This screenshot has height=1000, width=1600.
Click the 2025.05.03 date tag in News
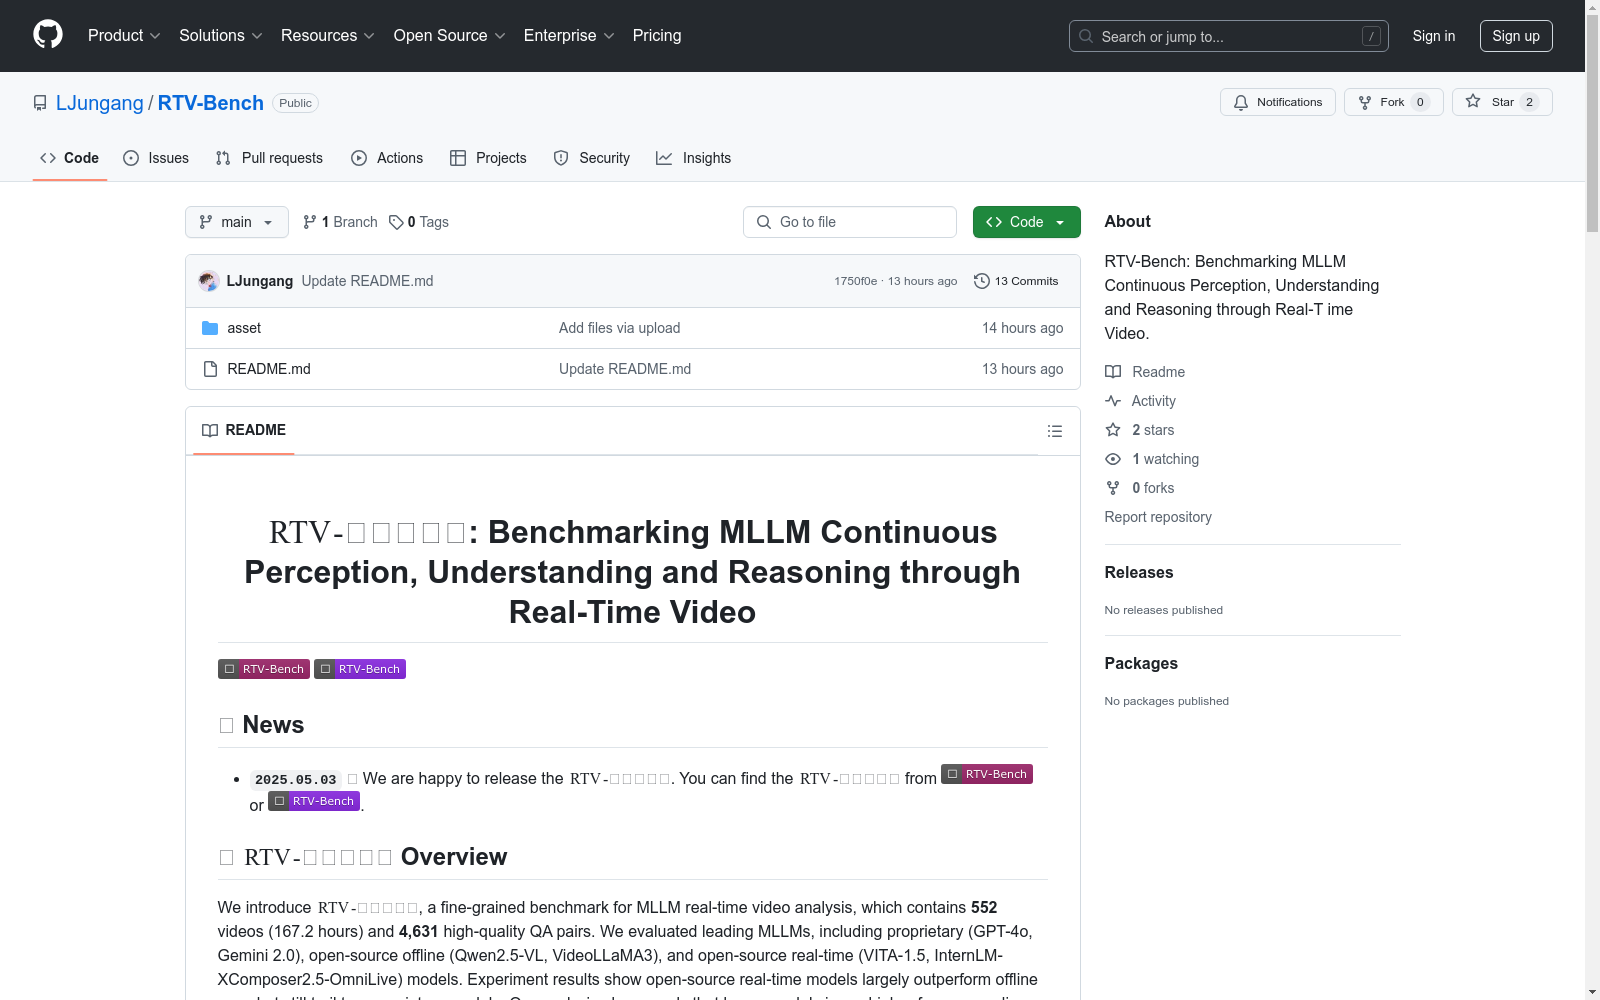point(296,780)
